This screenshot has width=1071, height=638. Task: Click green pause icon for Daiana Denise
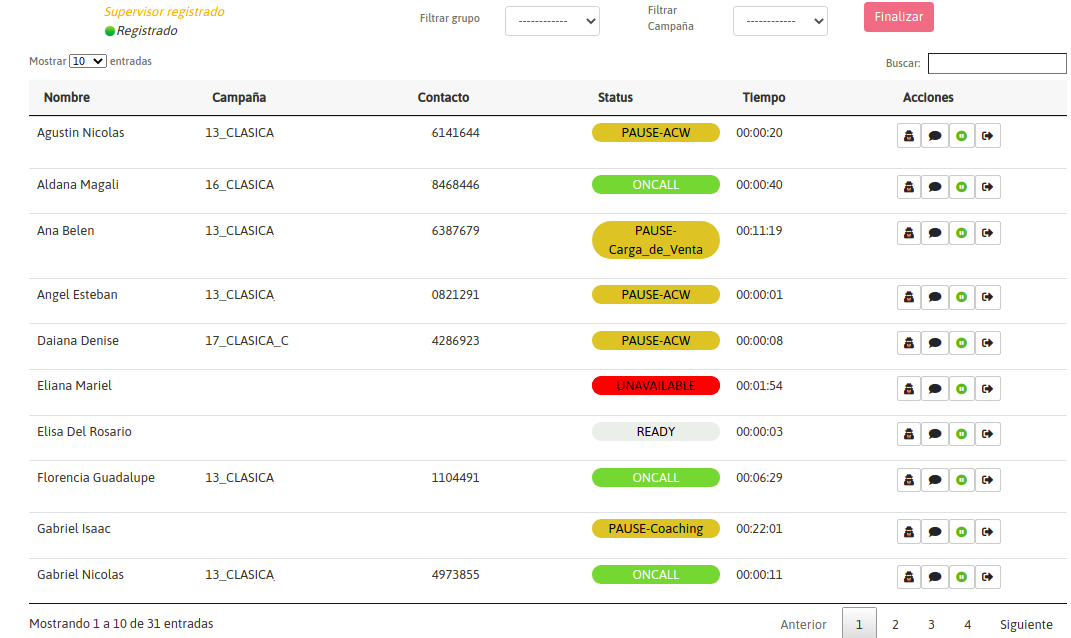coord(961,343)
